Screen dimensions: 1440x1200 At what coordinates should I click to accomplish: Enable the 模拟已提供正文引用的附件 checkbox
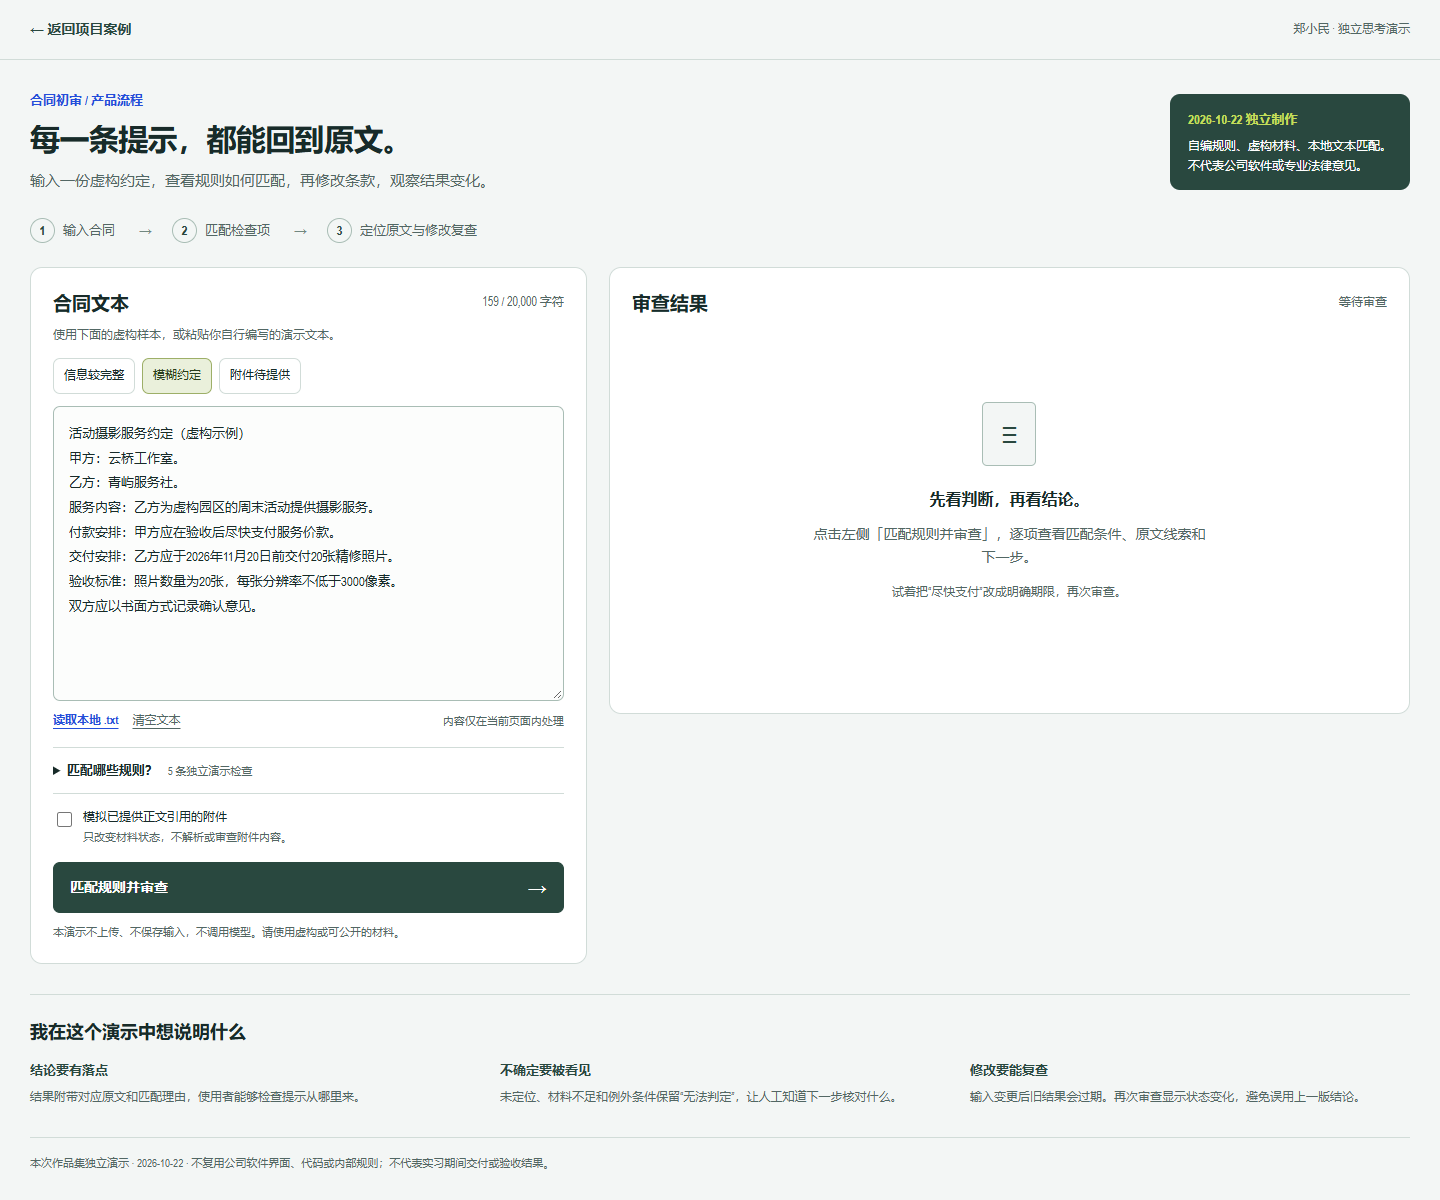tap(65, 819)
